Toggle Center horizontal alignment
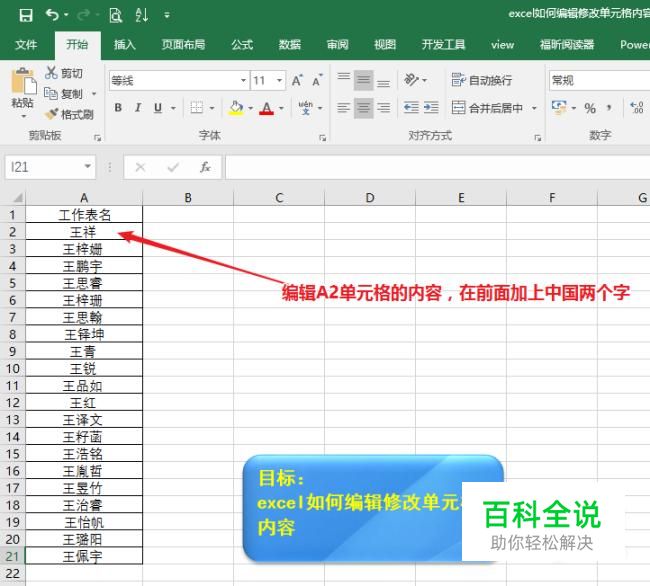Image resolution: width=650 pixels, height=586 pixels. click(x=364, y=108)
